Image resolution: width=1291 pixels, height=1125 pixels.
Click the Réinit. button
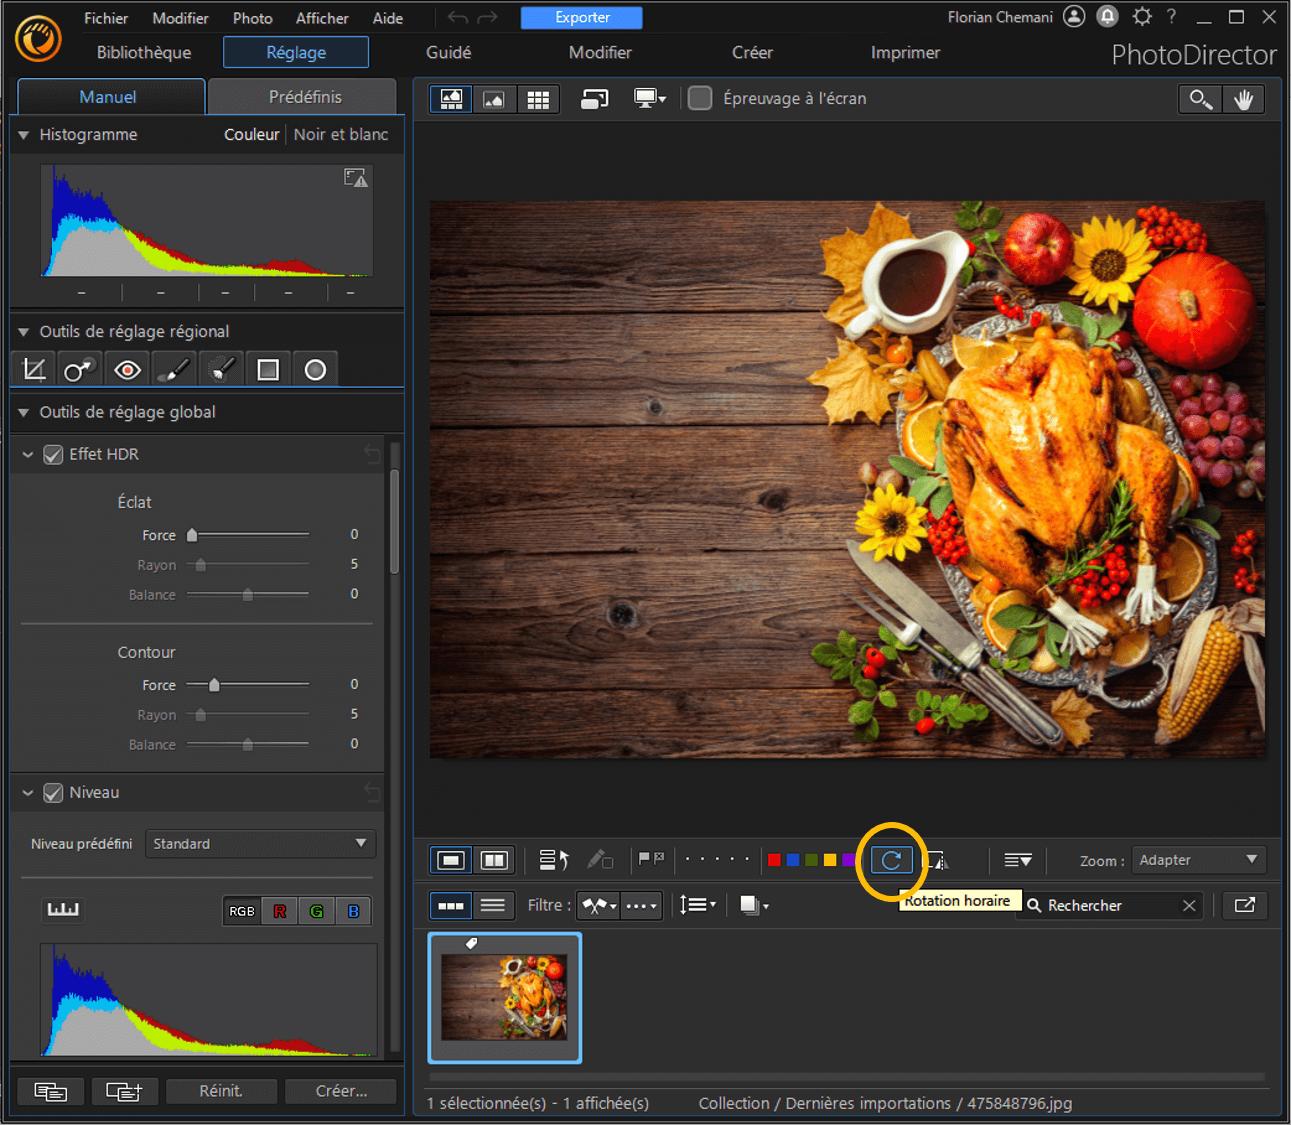tap(221, 1091)
